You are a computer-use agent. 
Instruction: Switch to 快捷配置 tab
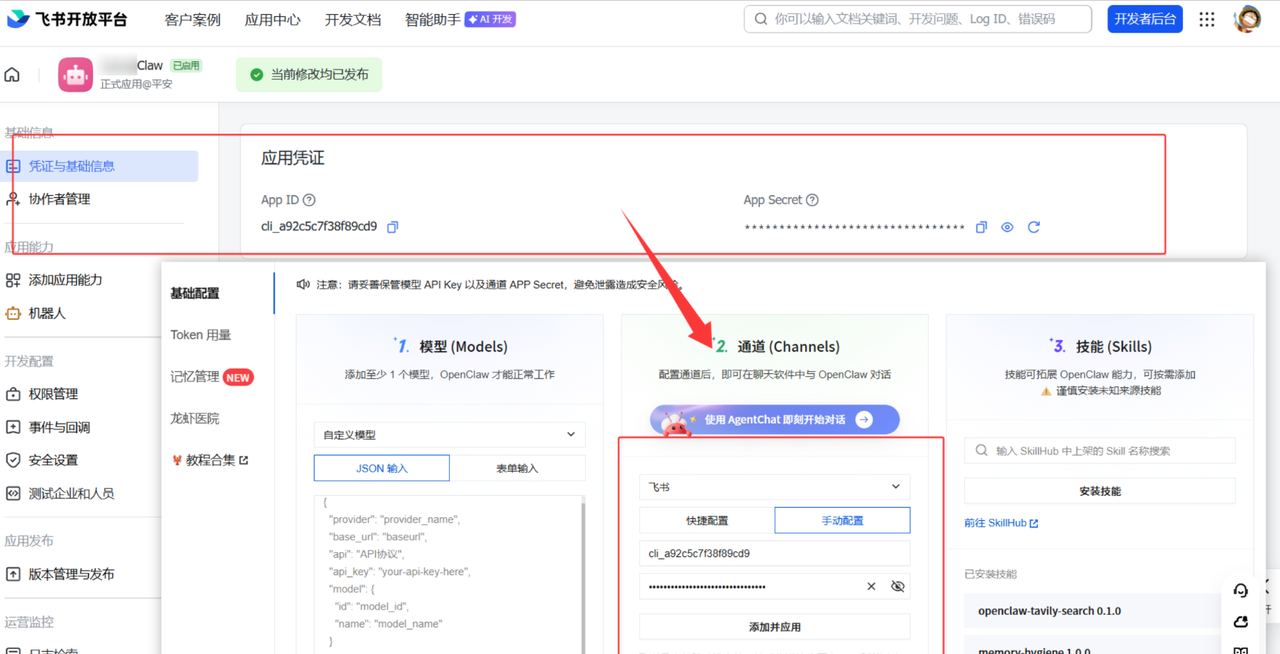click(x=707, y=520)
